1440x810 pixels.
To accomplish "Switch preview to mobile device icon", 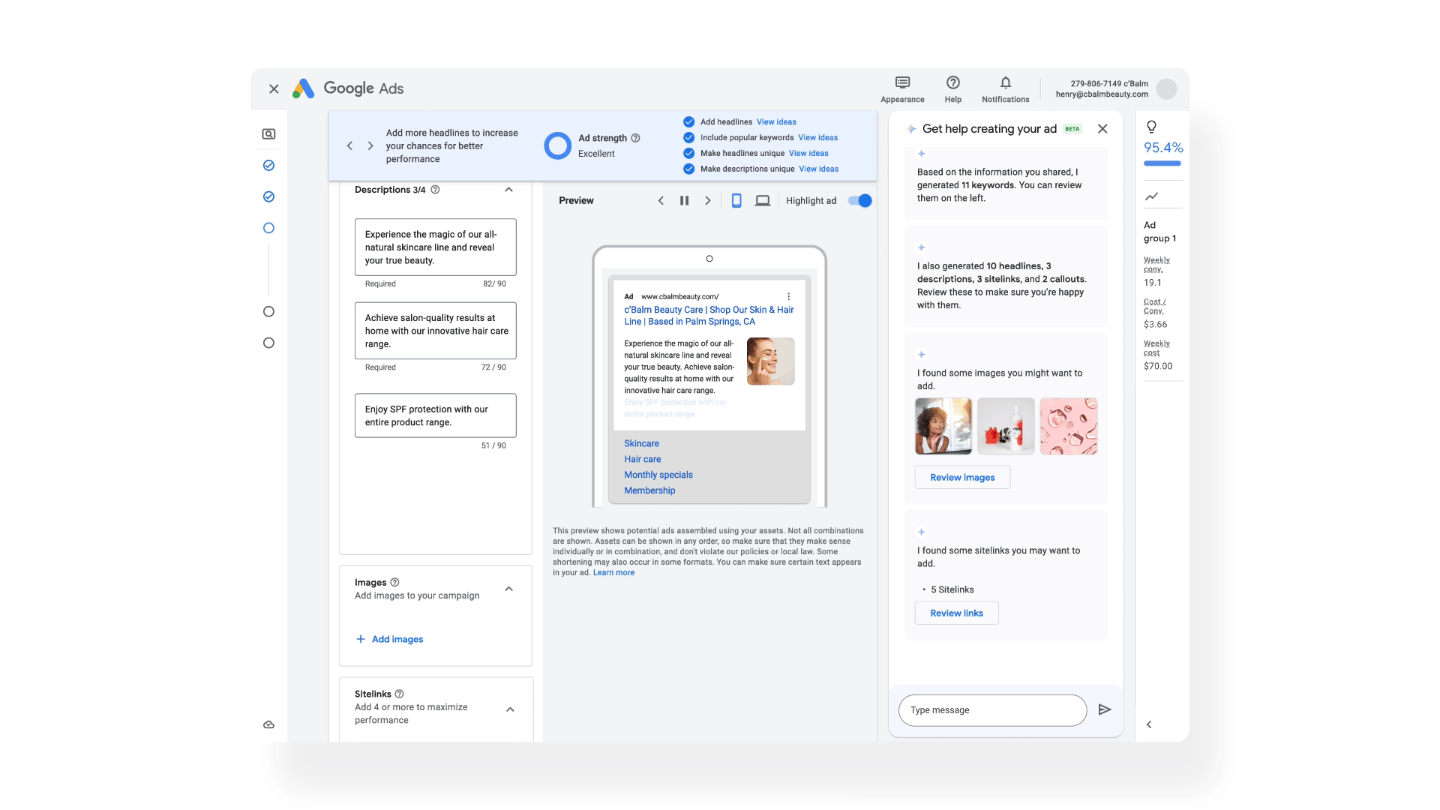I will click(736, 201).
